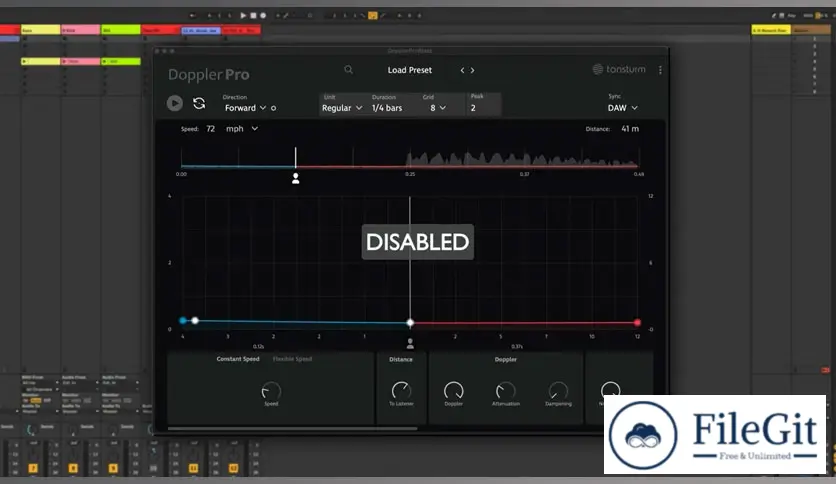Switch to the Flexible Speed tab

point(292,359)
